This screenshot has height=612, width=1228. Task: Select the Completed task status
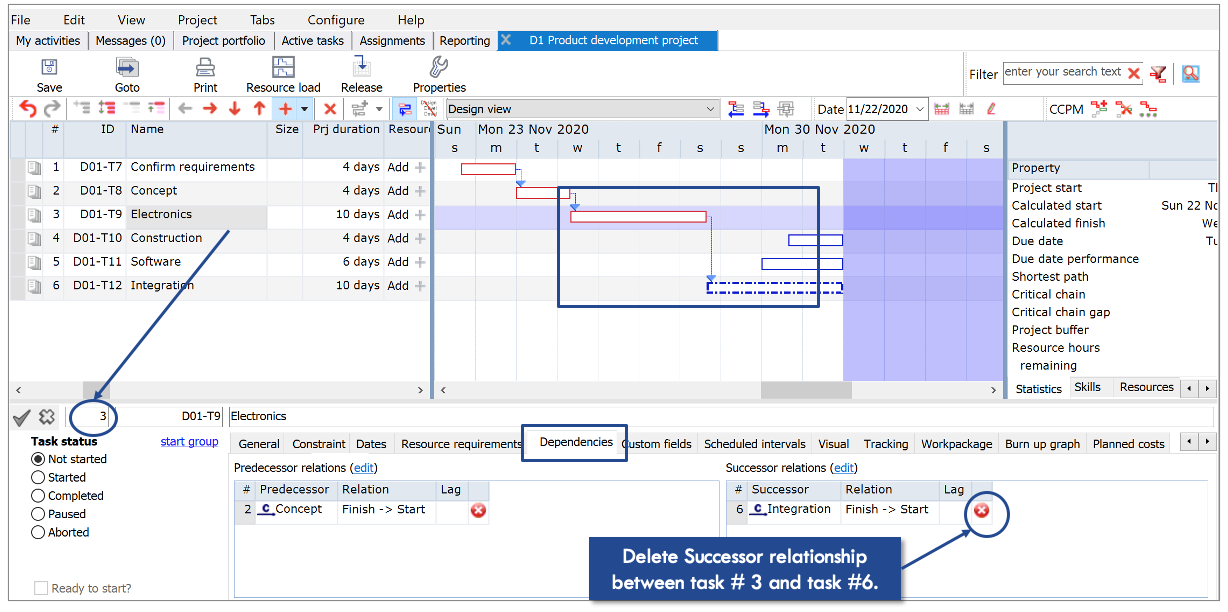tap(39, 496)
